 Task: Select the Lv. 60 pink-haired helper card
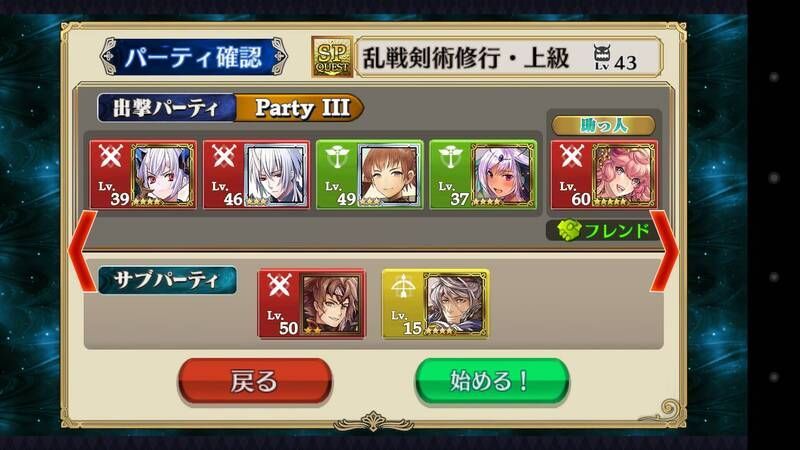[604, 174]
